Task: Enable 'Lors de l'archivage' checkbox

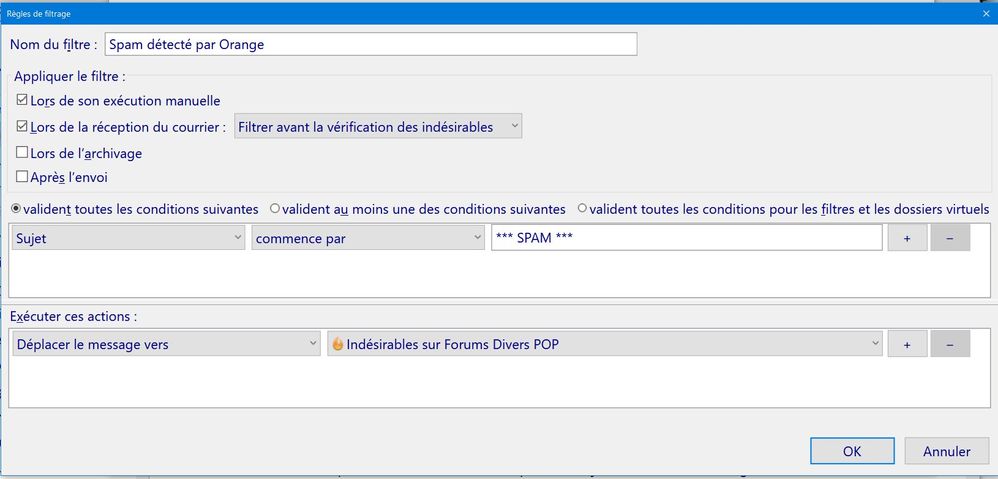Action: pos(22,153)
